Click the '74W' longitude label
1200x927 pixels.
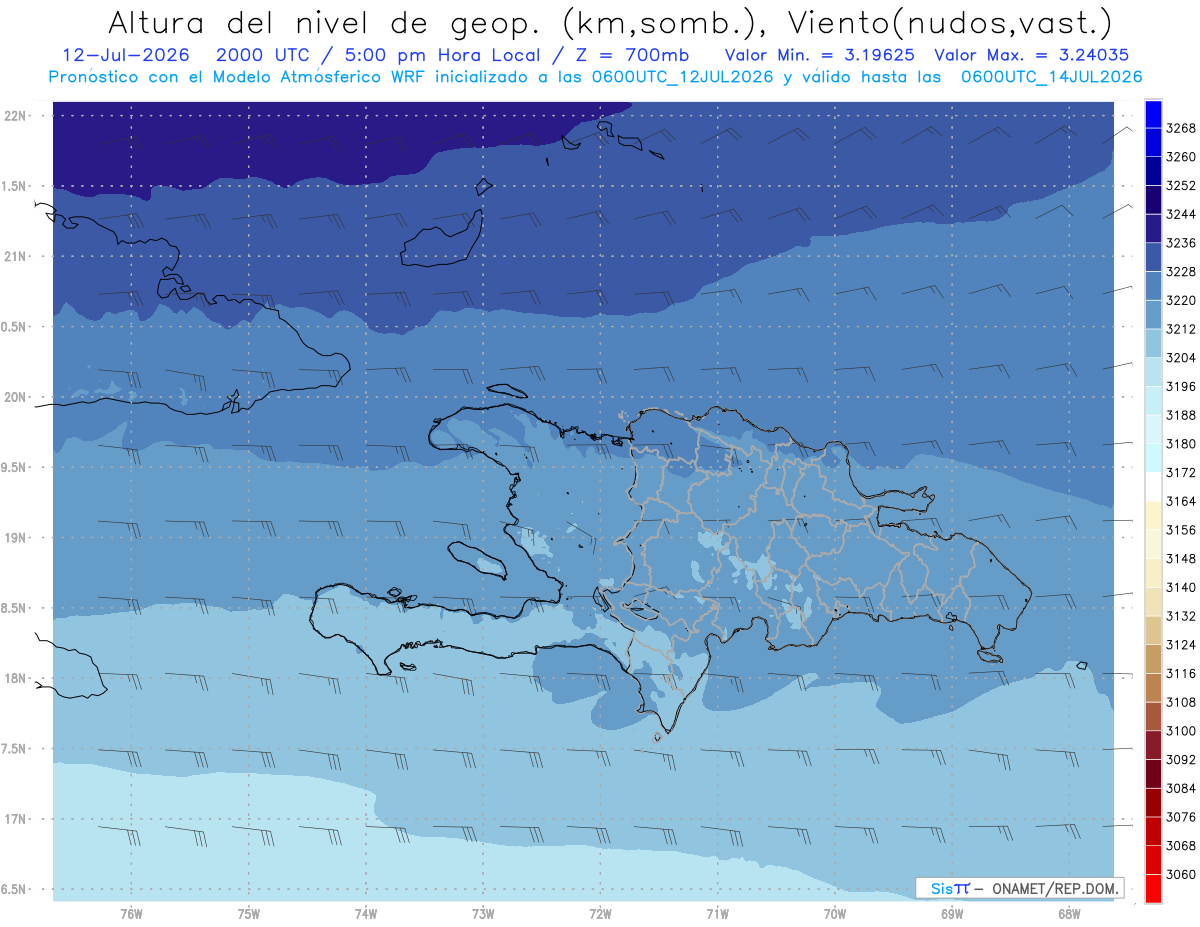pos(365,913)
